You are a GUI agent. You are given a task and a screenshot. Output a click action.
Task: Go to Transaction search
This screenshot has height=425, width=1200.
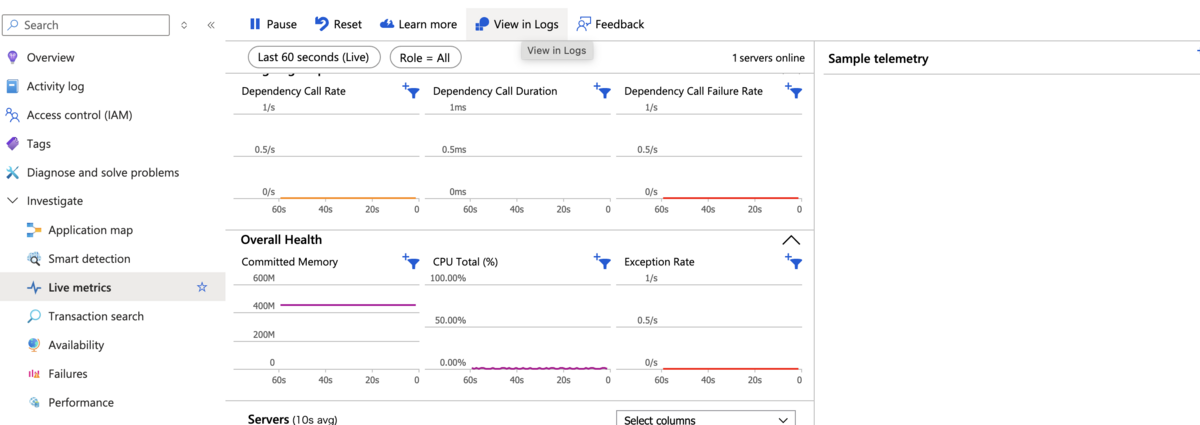[x=96, y=316]
